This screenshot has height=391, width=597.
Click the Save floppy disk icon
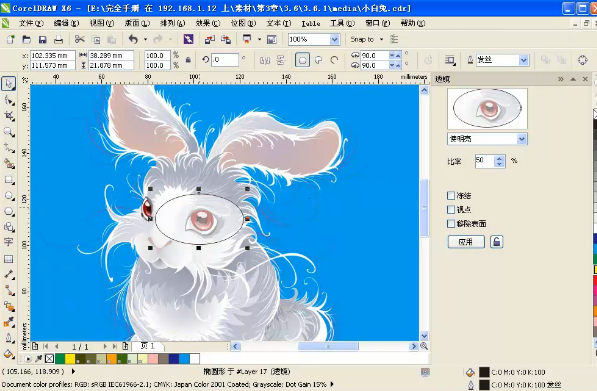point(42,39)
